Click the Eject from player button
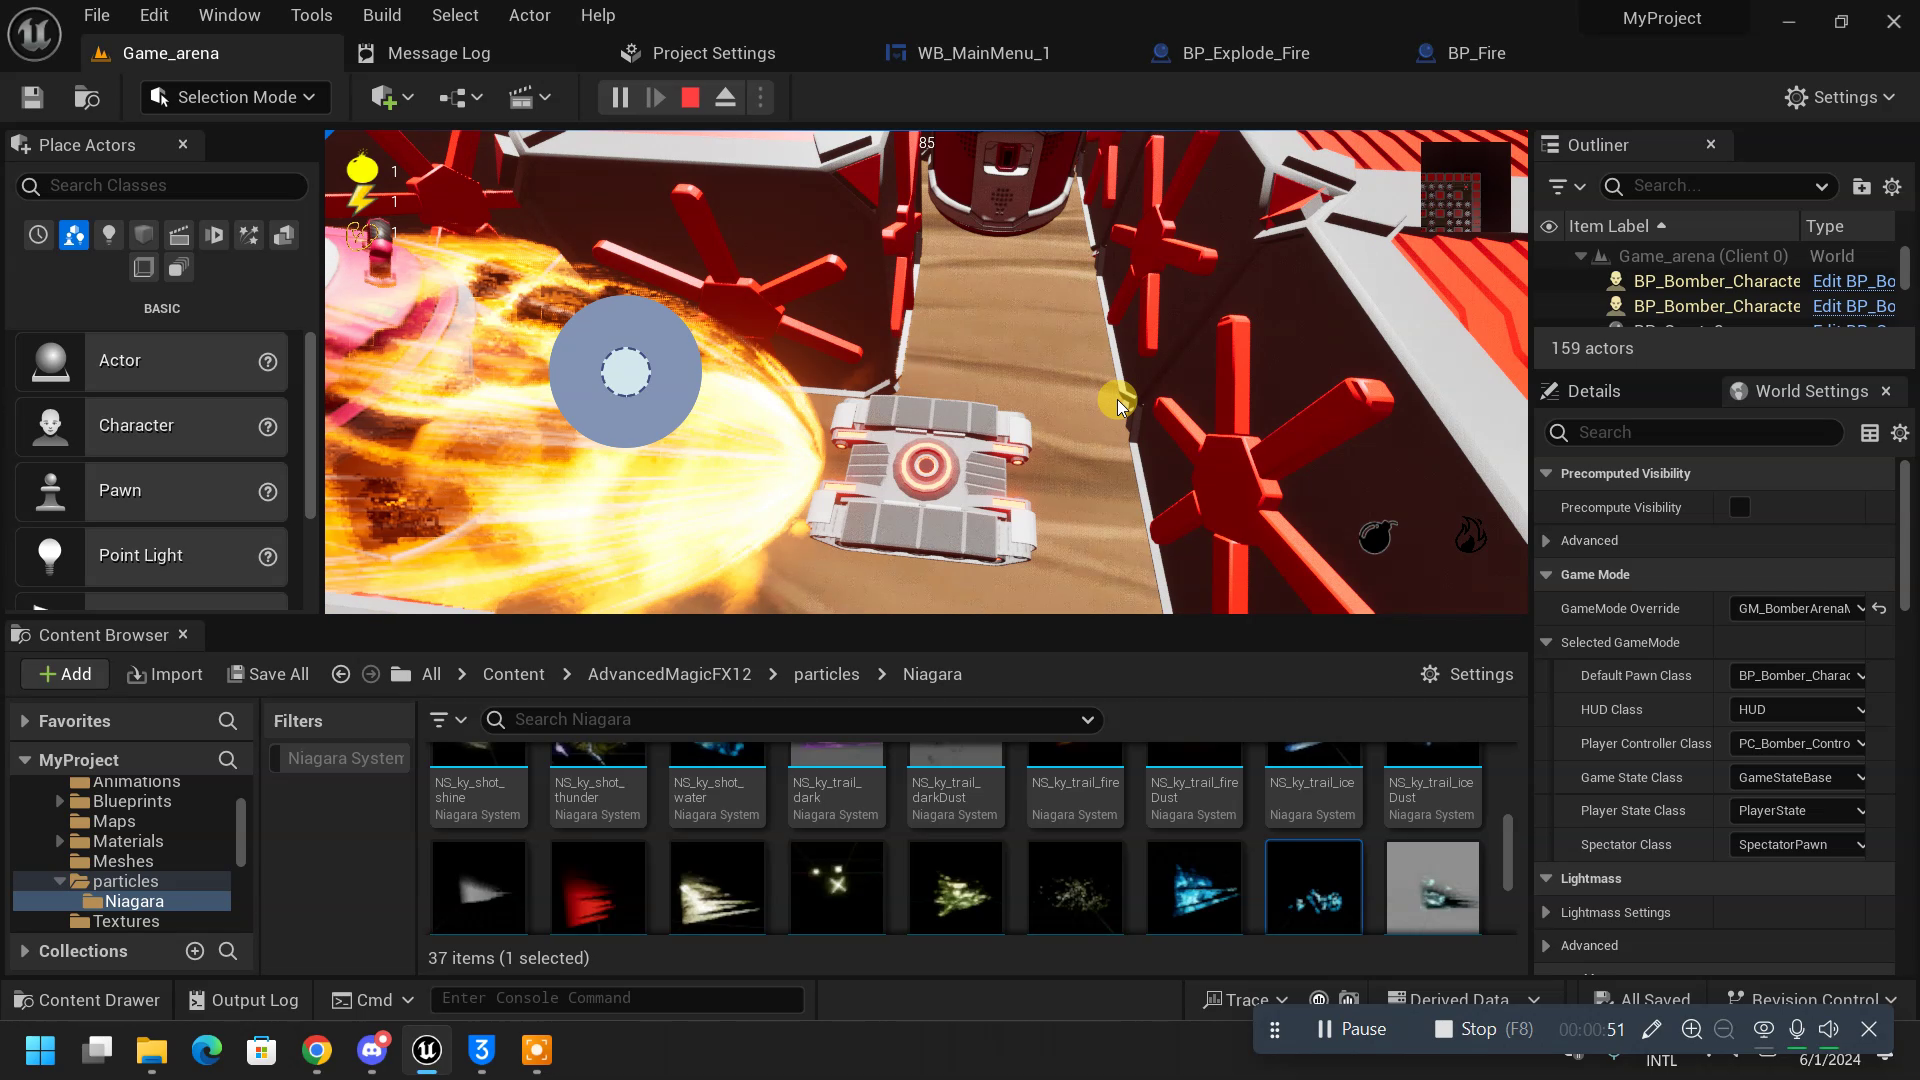Image resolution: width=1920 pixels, height=1080 pixels. point(726,97)
